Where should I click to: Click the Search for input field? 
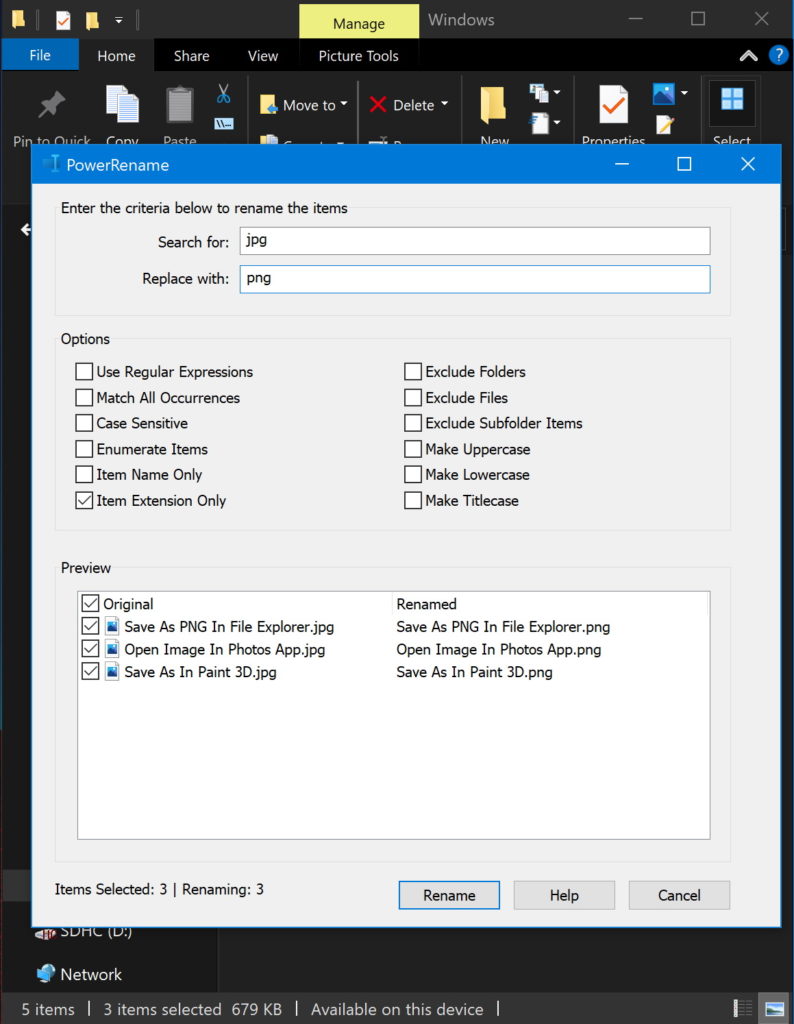pyautogui.click(x=475, y=241)
